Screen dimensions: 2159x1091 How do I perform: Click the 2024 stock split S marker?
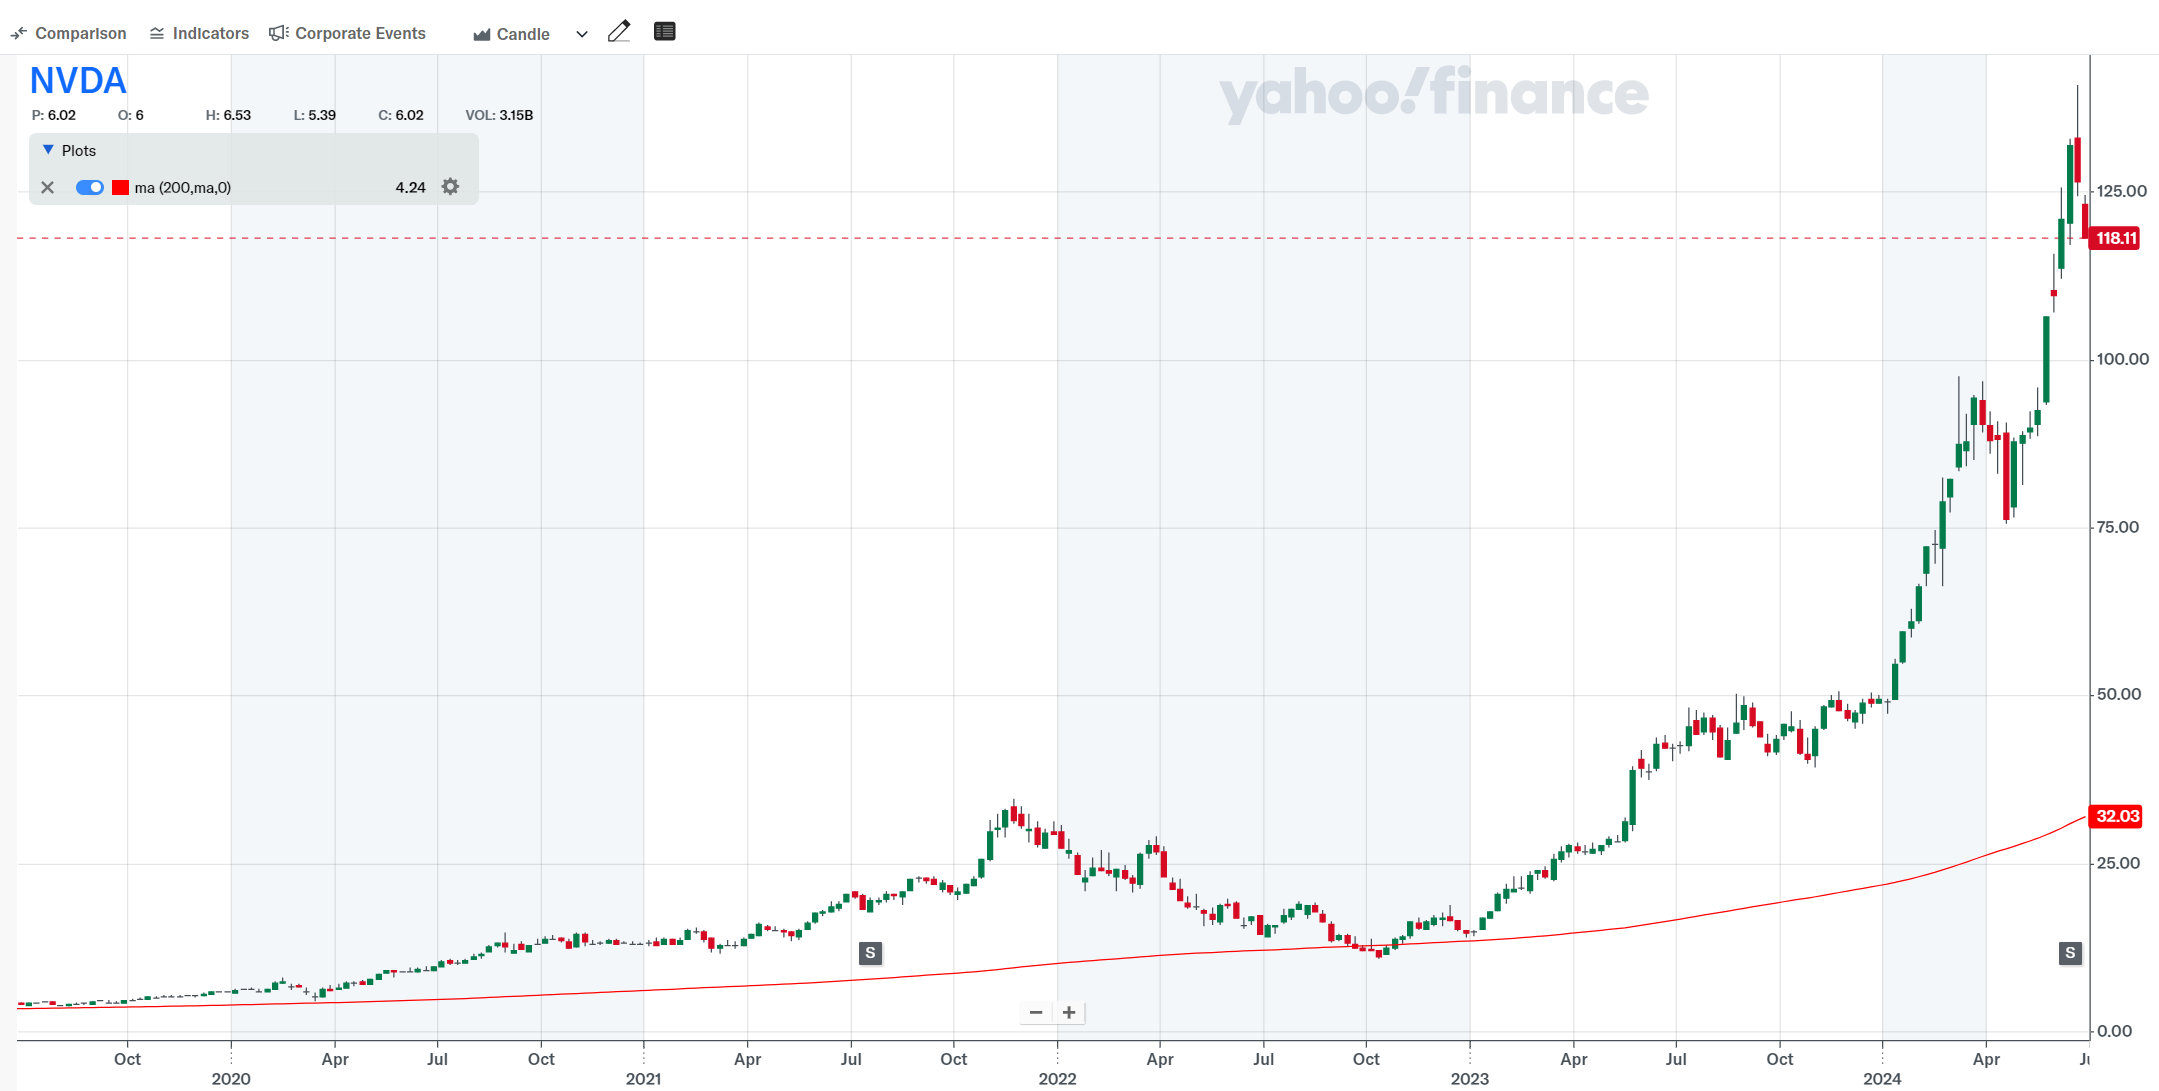point(2070,953)
